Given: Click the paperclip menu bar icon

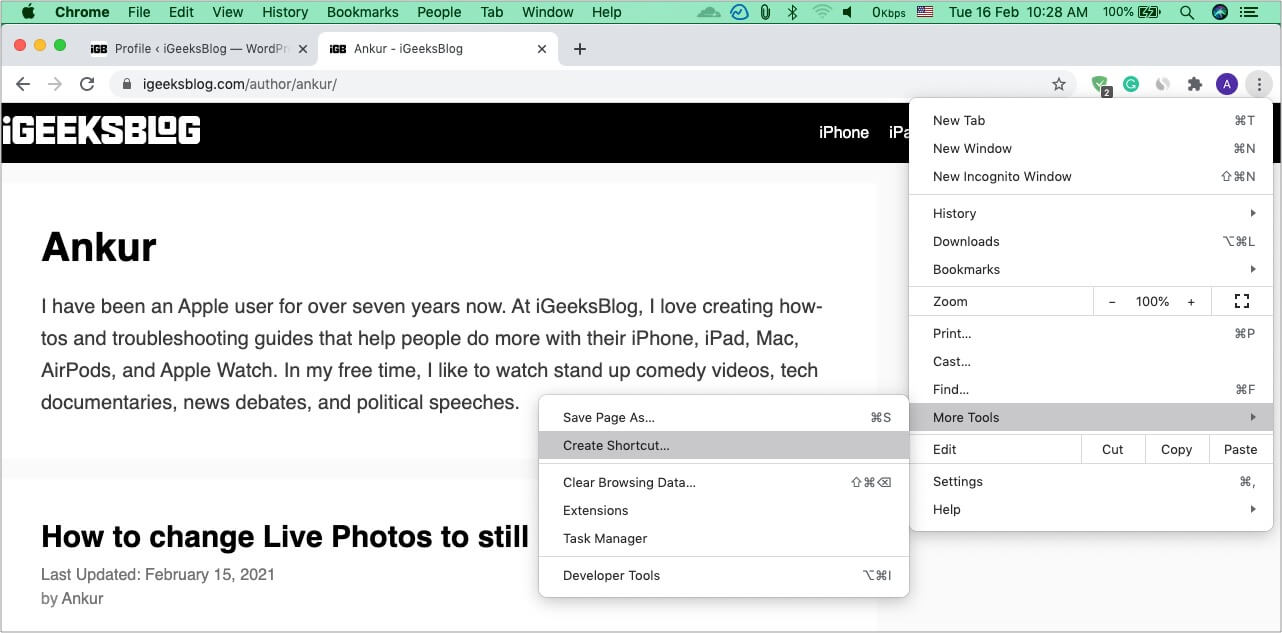Looking at the screenshot, I should click(765, 12).
